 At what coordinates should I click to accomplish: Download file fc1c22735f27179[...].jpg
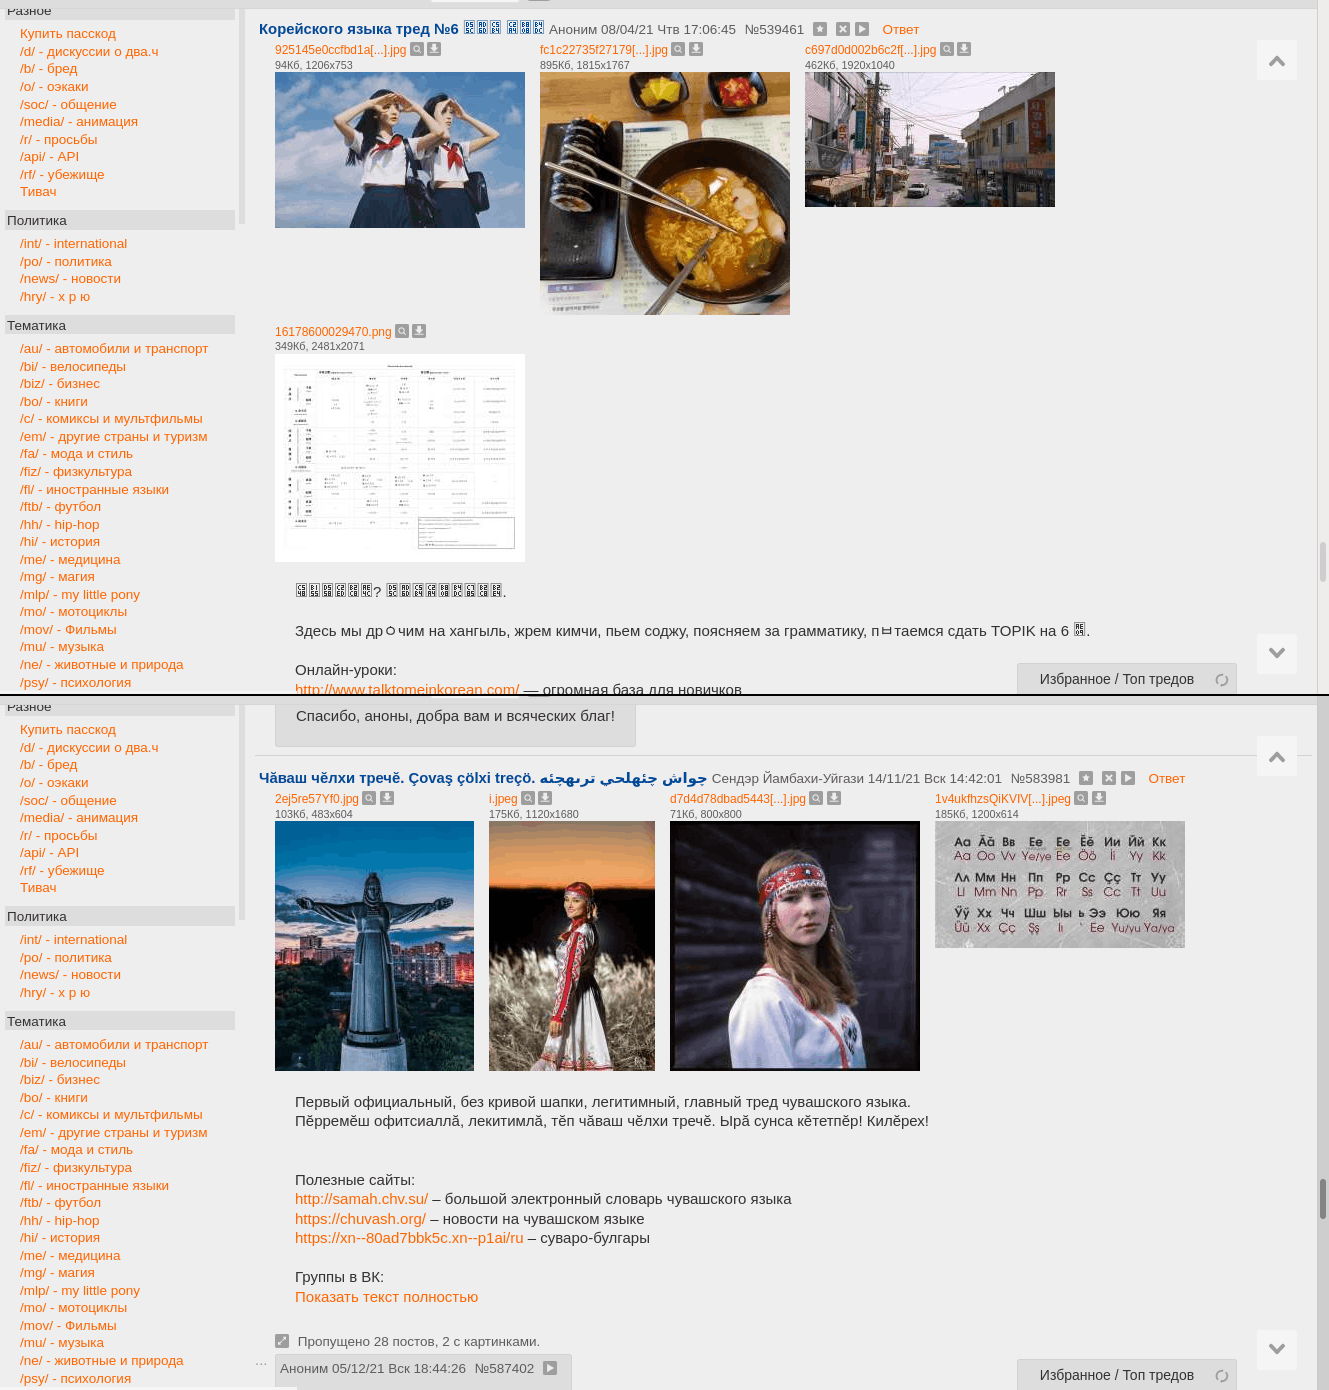[x=696, y=49]
